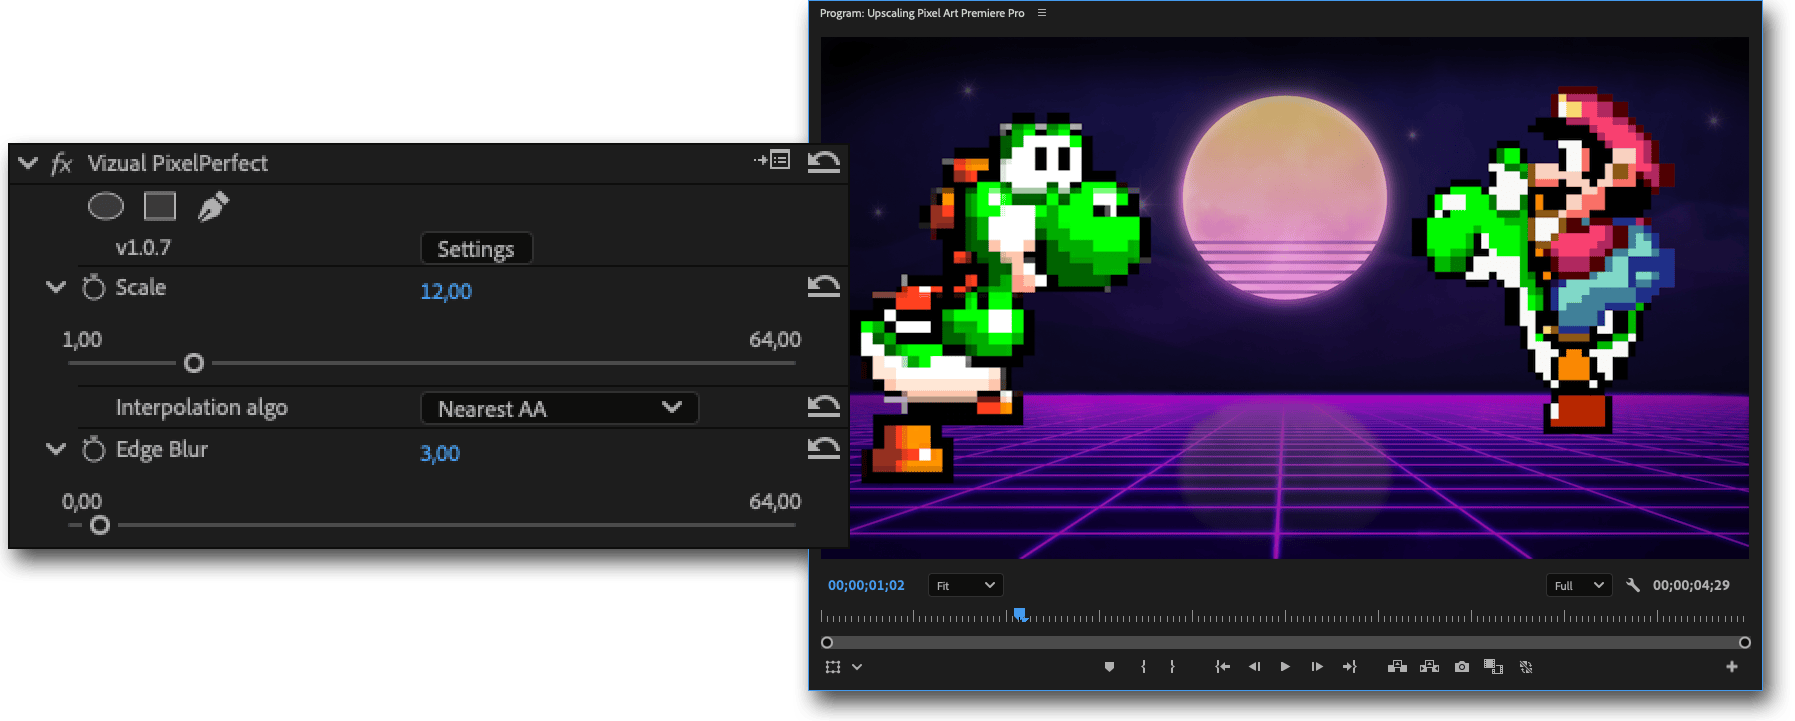Reset the Scale parameter
Screen dimensions: 1795x721
coord(823,288)
